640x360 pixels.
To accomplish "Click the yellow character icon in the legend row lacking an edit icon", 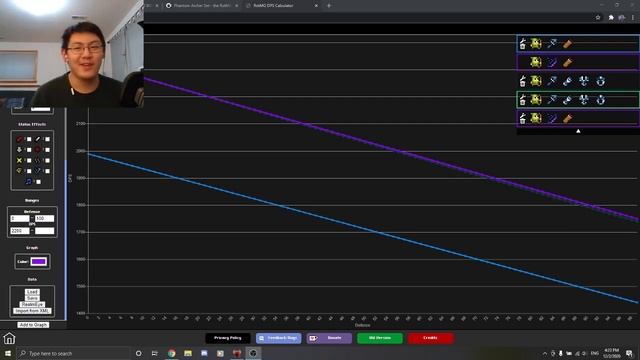I will pos(536,62).
